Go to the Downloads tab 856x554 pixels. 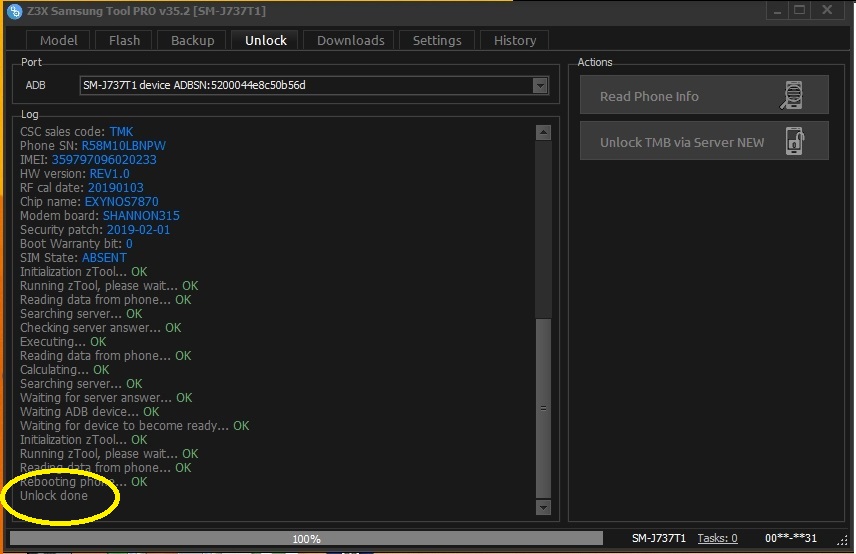pyautogui.click(x=350, y=40)
